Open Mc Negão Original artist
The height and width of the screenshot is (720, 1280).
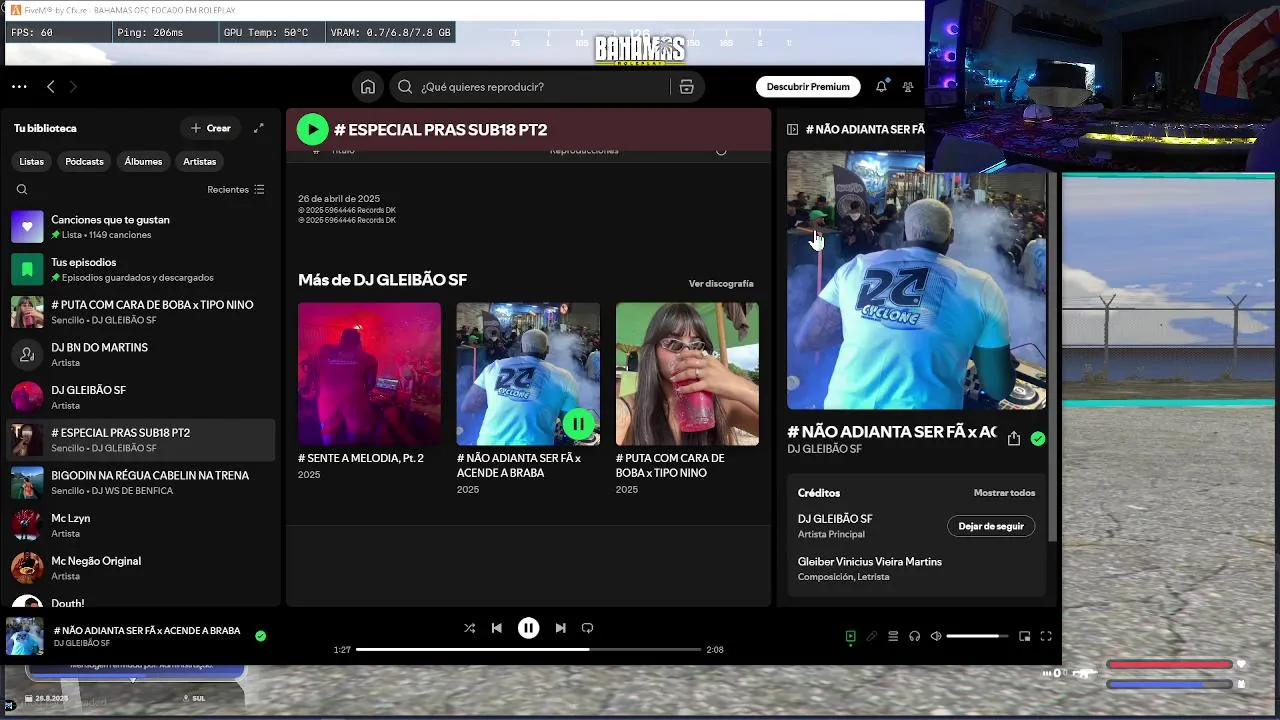coord(141,568)
